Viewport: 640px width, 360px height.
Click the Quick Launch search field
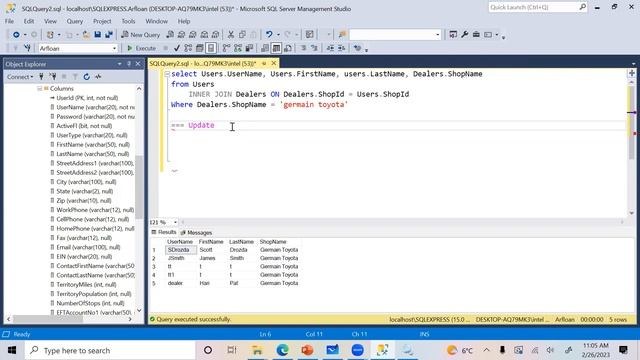(538, 7)
